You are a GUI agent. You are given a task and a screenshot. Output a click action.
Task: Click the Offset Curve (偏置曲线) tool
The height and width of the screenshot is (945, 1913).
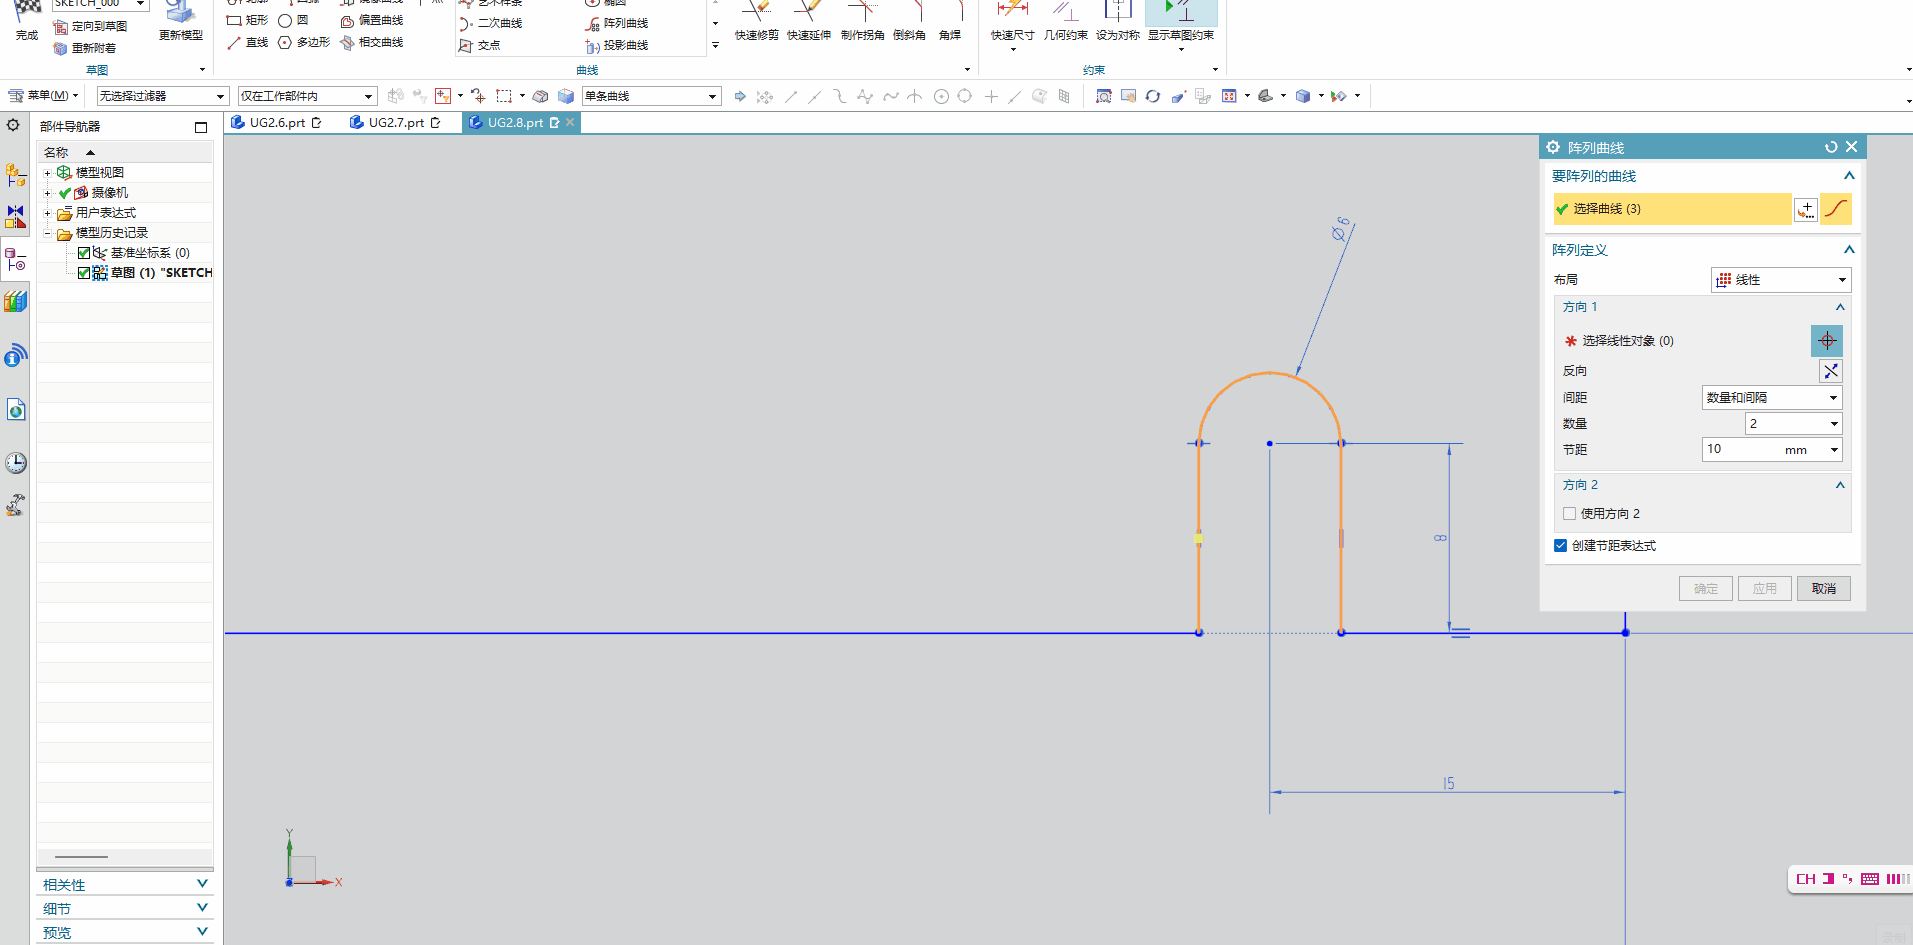coord(372,20)
